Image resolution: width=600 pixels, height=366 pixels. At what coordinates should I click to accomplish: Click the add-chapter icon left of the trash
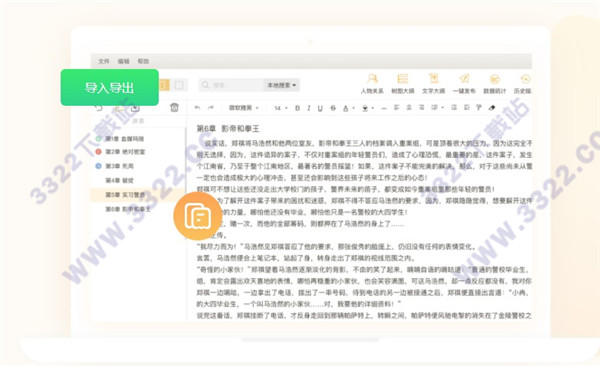tap(135, 108)
